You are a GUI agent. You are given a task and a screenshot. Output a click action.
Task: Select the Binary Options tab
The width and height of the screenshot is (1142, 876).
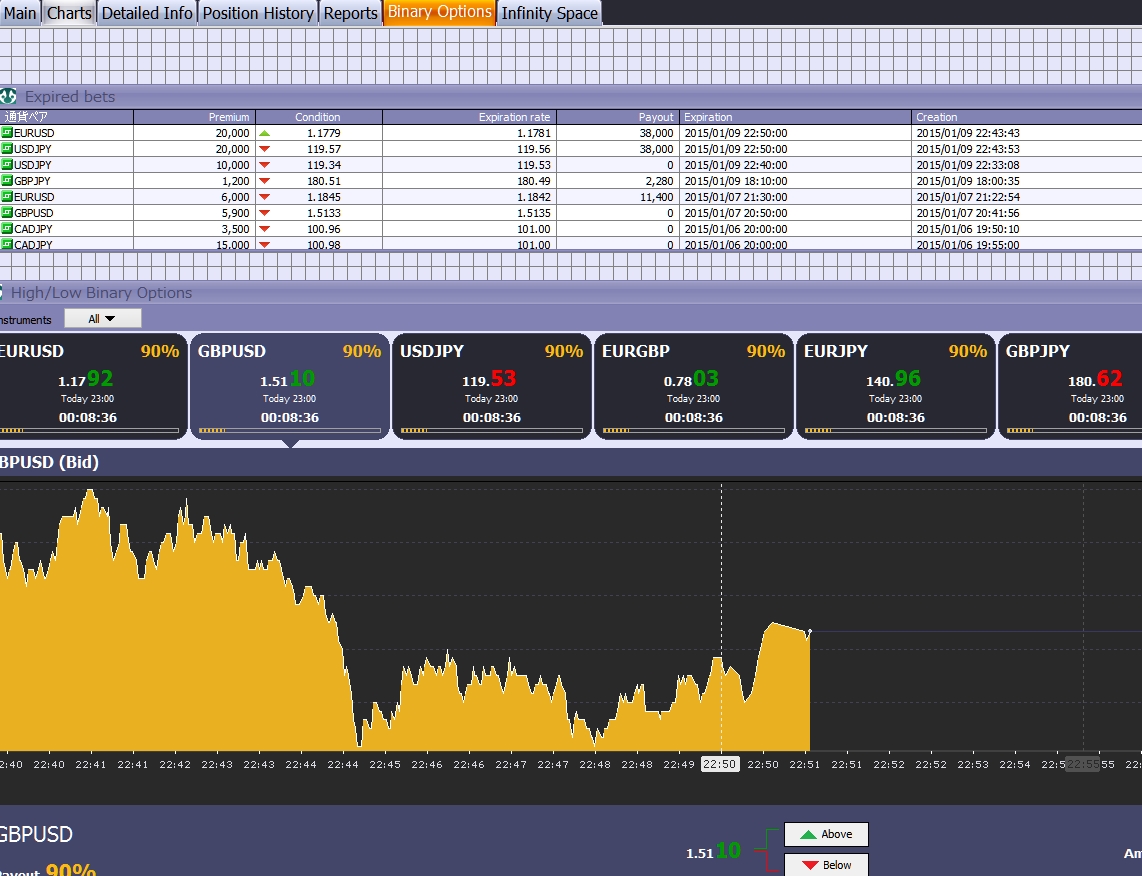[x=439, y=12]
